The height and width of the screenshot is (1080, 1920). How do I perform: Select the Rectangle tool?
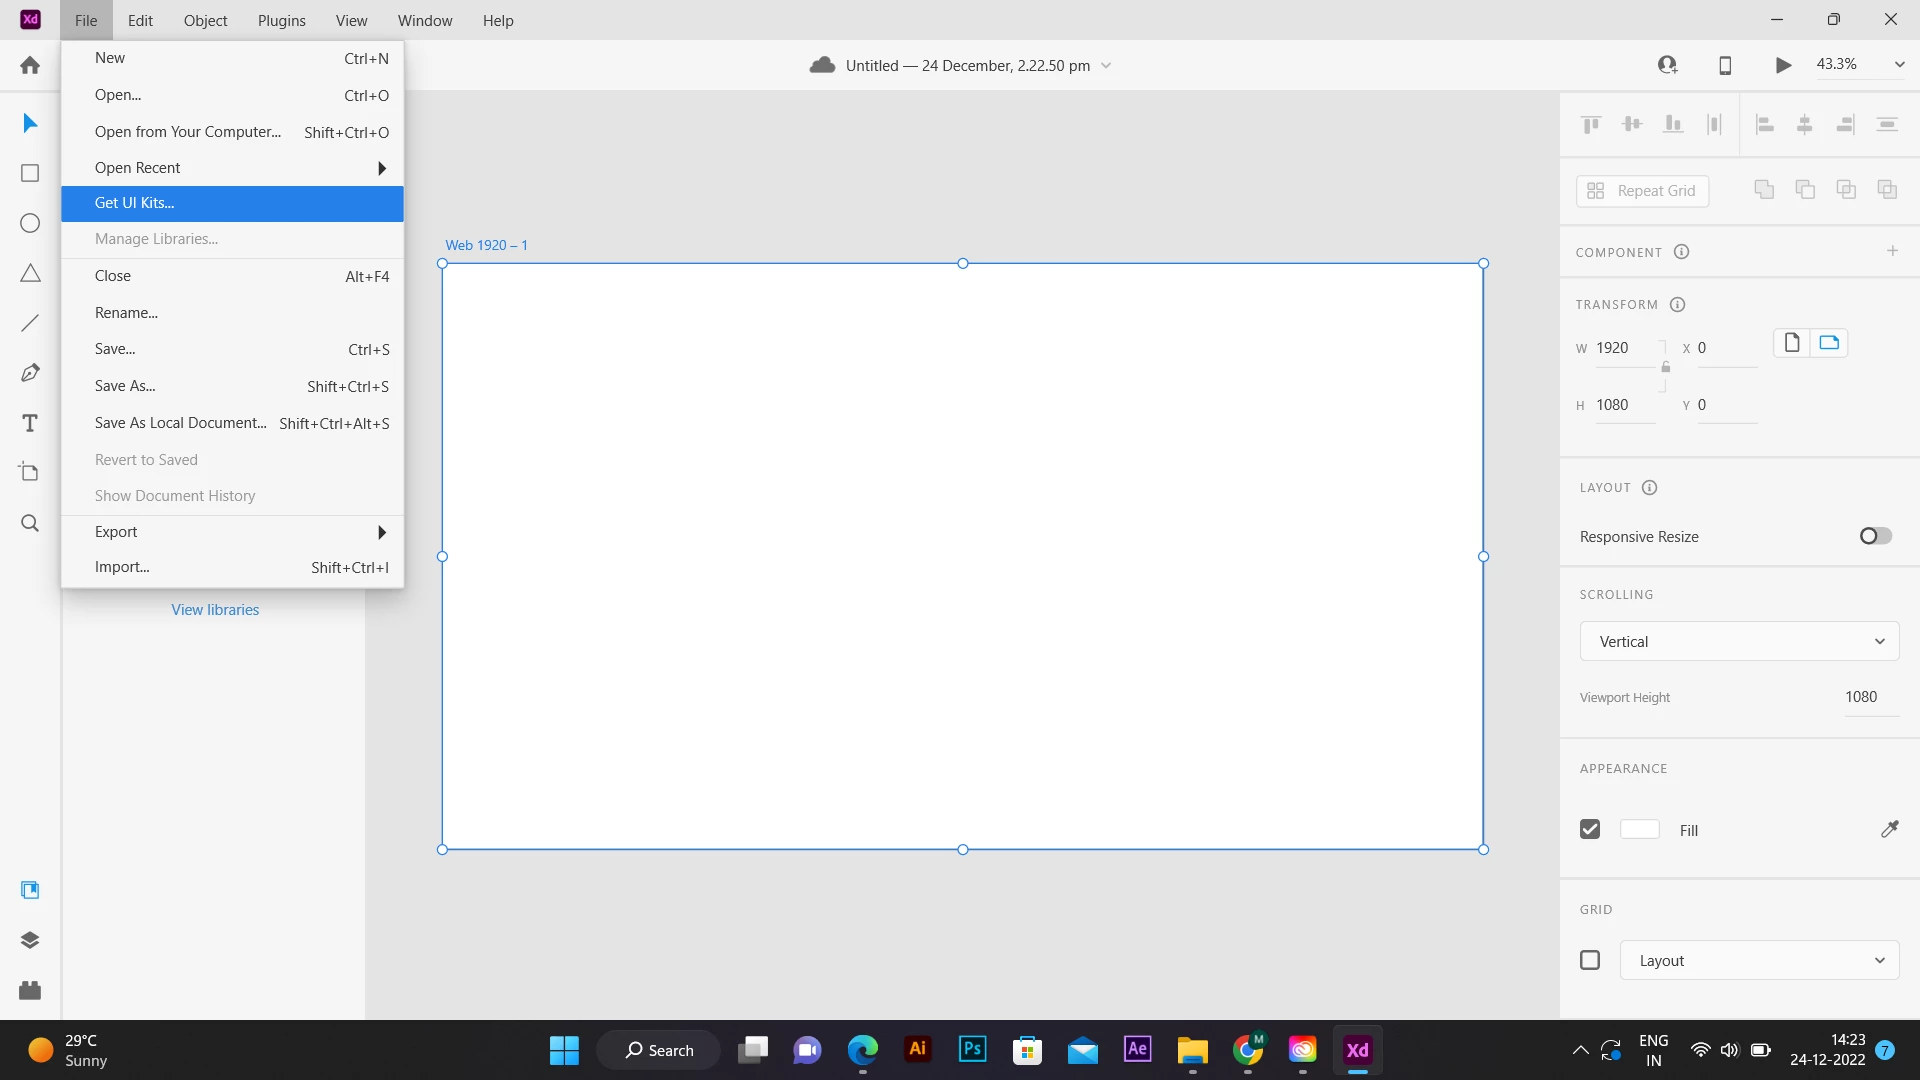(30, 173)
